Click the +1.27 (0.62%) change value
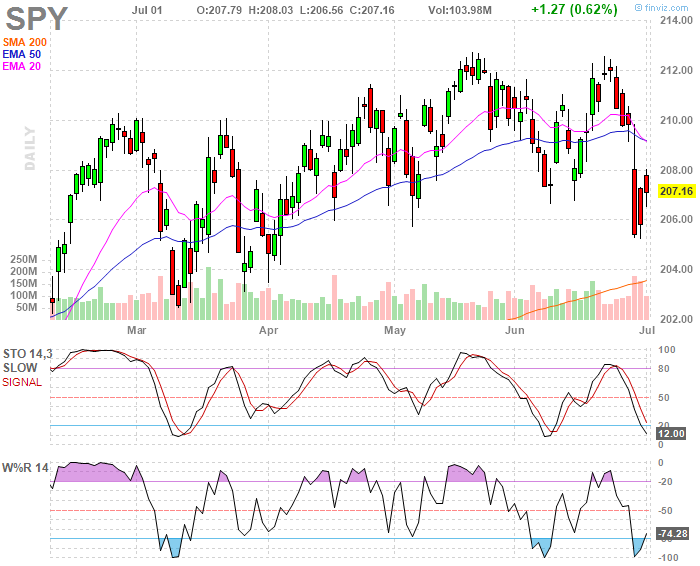Viewport: 700px width, 566px height. pyautogui.click(x=574, y=9)
